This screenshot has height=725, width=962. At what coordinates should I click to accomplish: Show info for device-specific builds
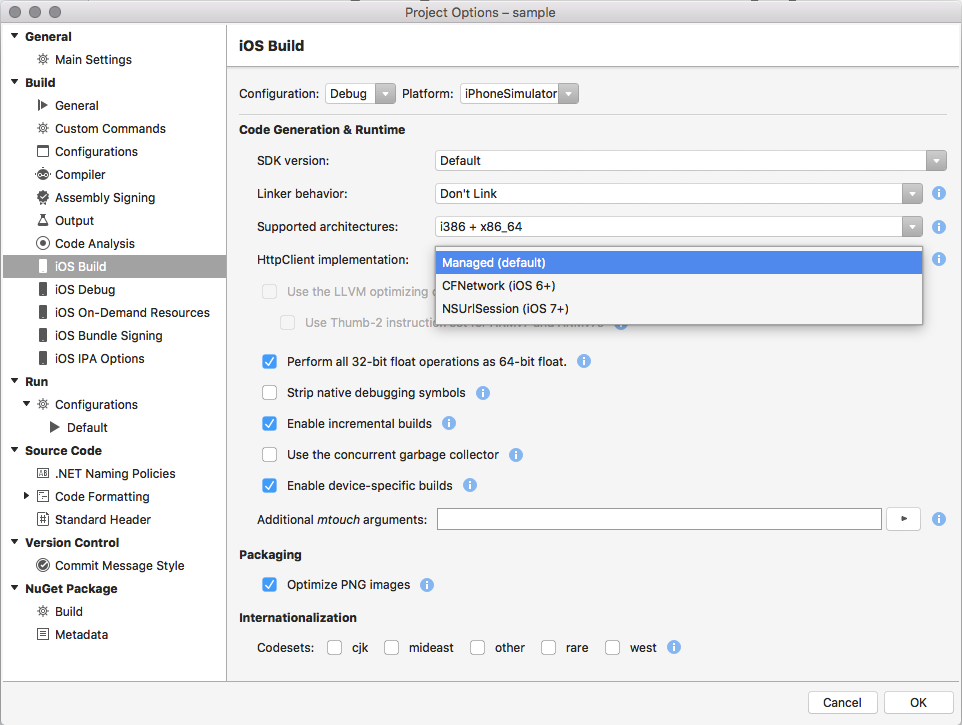click(x=470, y=485)
